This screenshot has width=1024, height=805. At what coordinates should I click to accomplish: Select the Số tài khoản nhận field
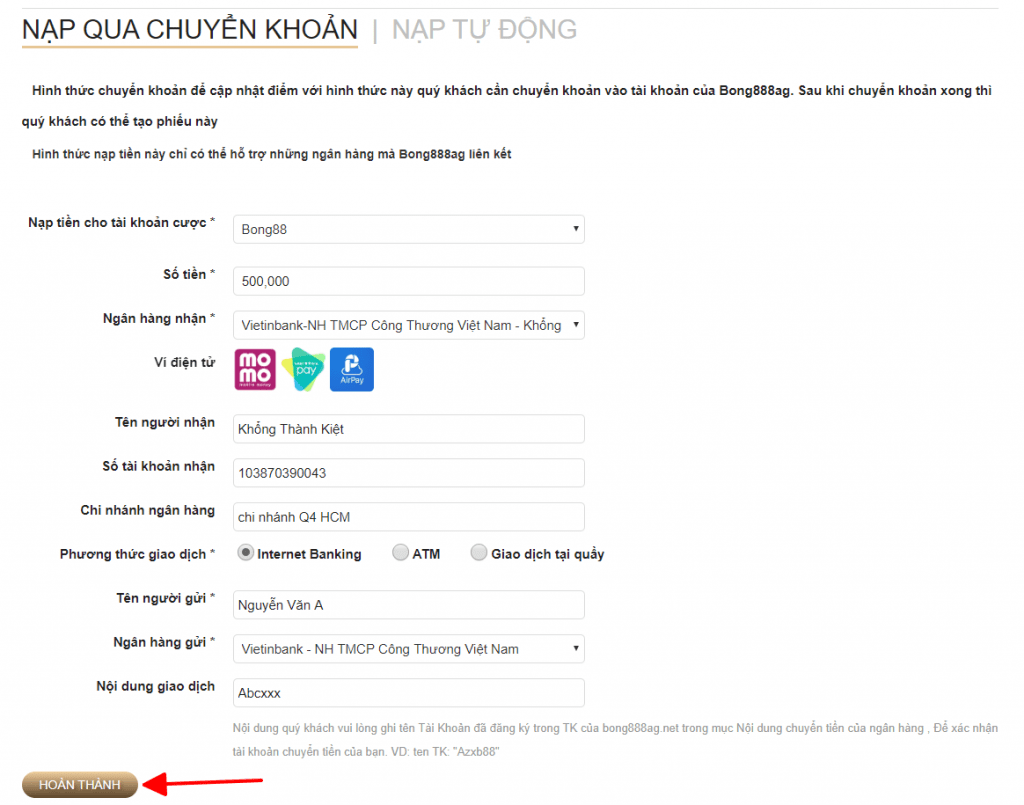coord(407,472)
